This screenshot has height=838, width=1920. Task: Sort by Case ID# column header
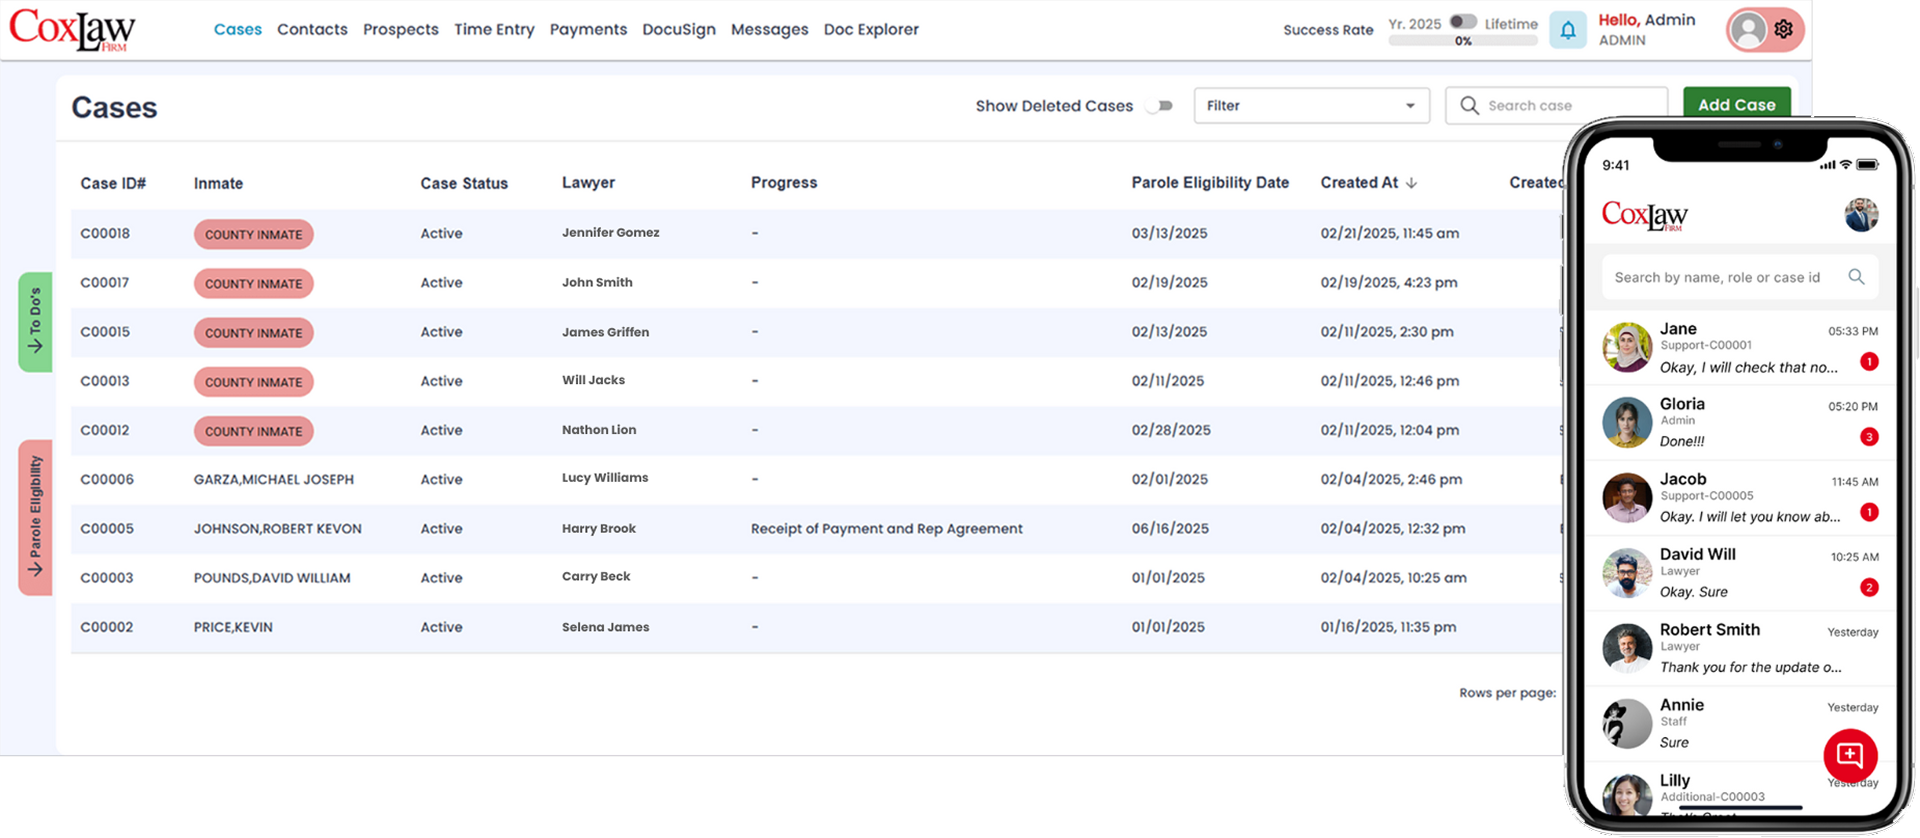(113, 183)
